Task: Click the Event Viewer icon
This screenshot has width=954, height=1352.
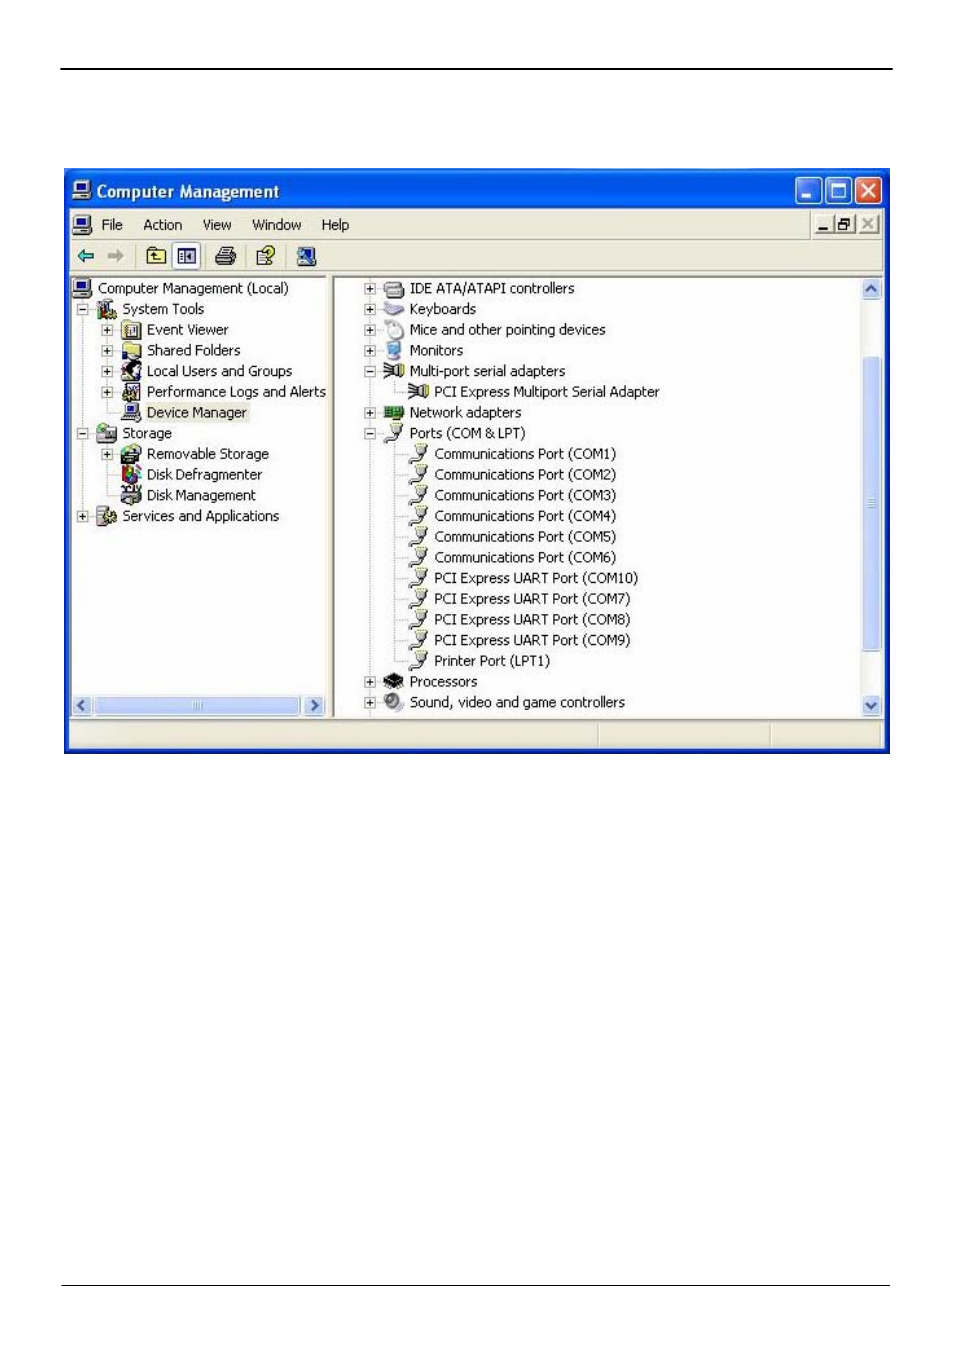Action: pos(131,330)
